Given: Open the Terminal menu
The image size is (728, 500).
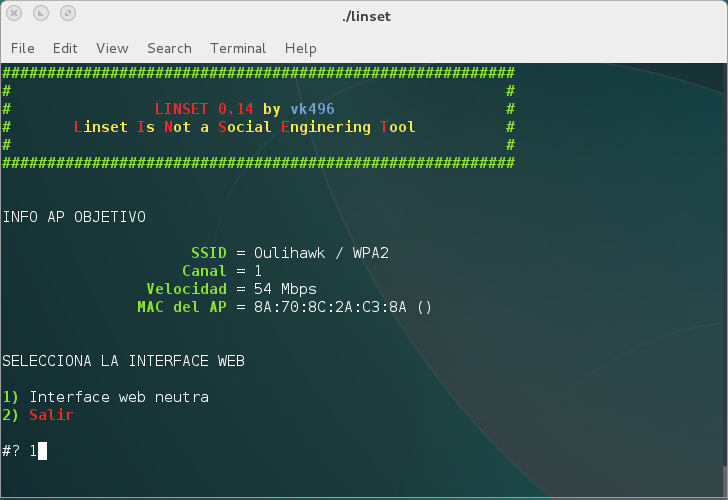Looking at the screenshot, I should point(238,48).
